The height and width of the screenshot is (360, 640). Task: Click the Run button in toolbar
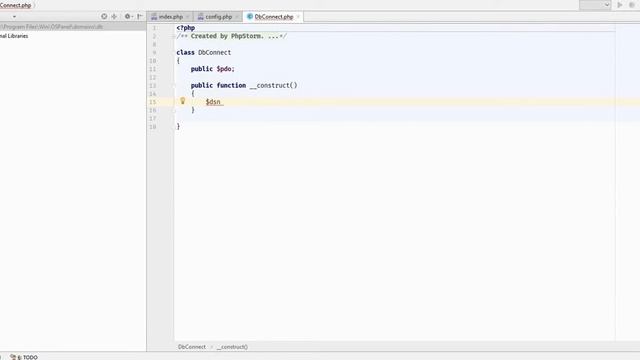pyautogui.click(x=620, y=5)
